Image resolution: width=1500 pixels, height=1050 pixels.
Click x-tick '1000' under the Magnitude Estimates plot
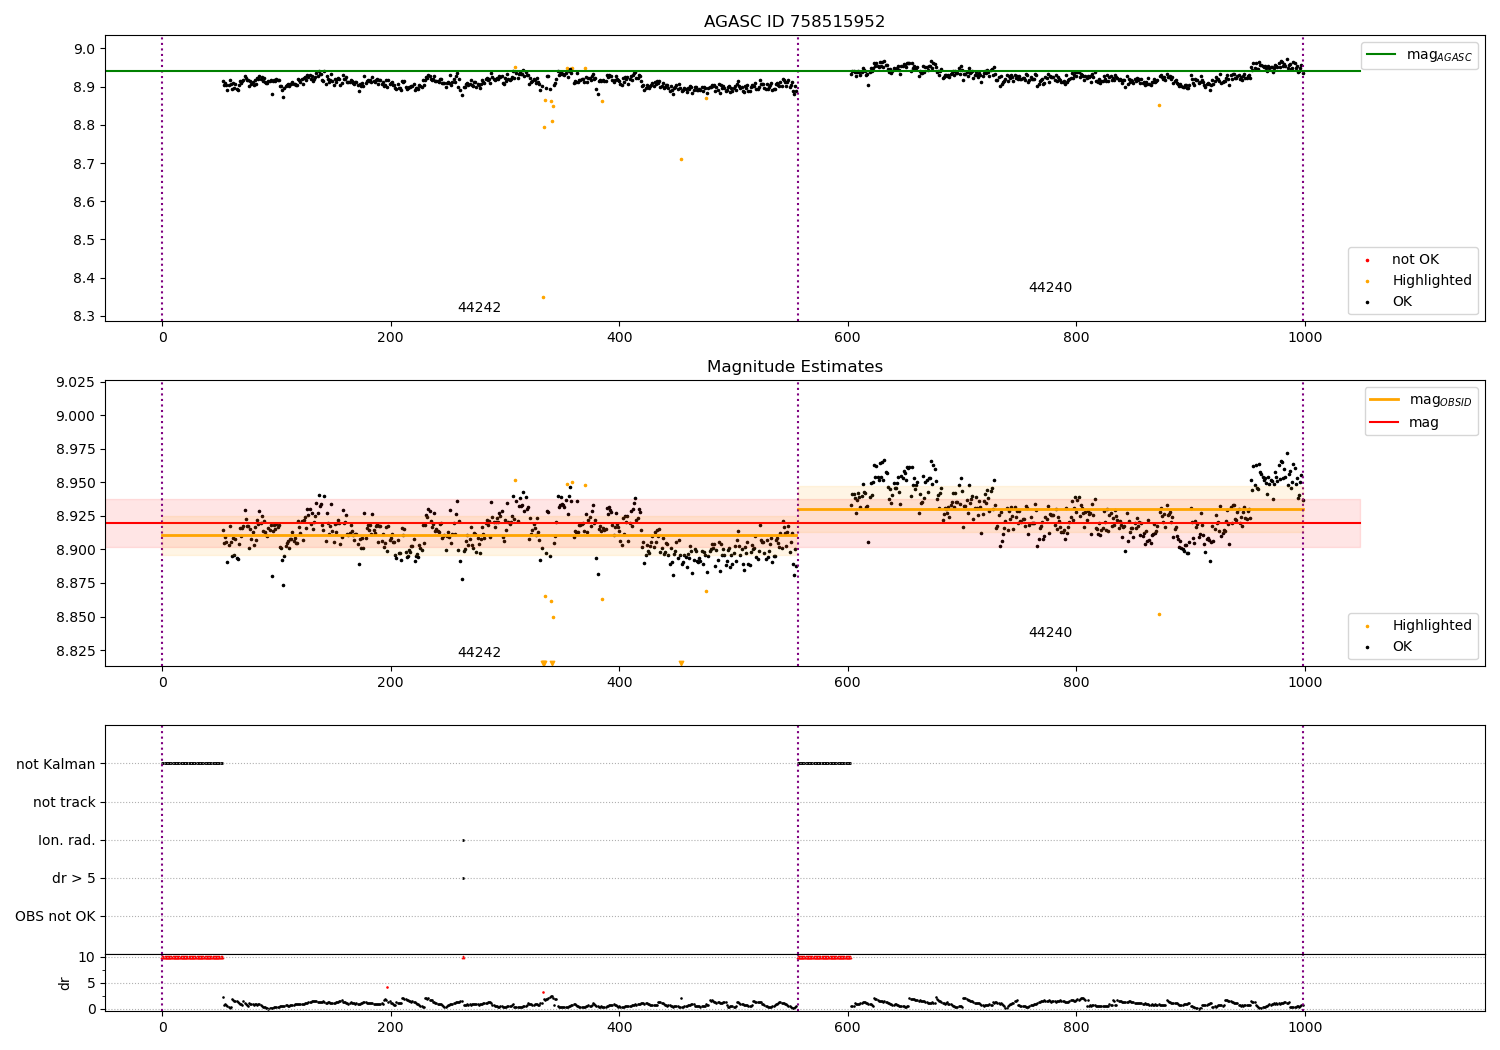1305,682
